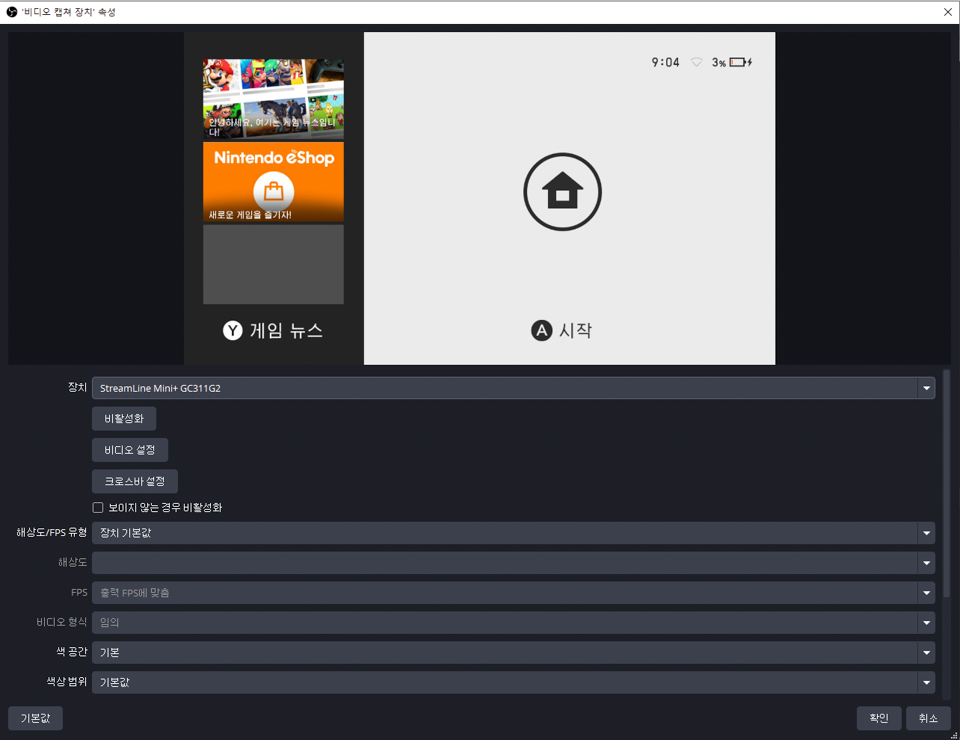Expand the 해상도/FPS 유형 dropdown

513,533
